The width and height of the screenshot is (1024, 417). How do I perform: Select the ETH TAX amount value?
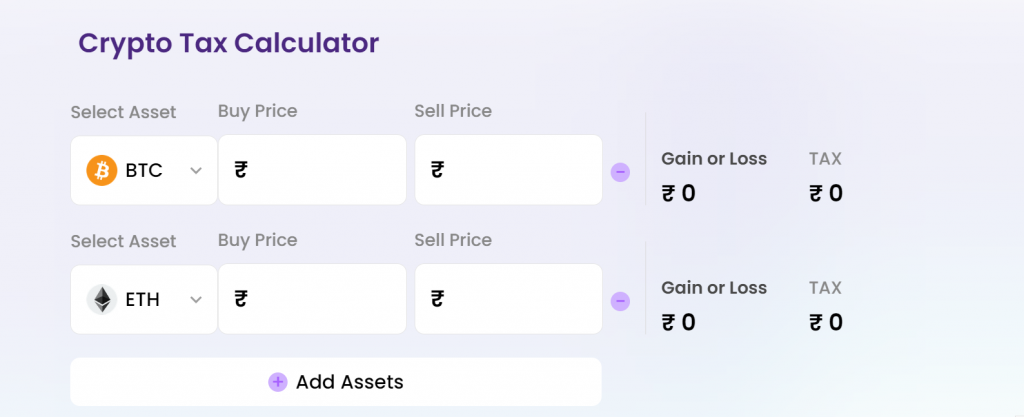[826, 323]
